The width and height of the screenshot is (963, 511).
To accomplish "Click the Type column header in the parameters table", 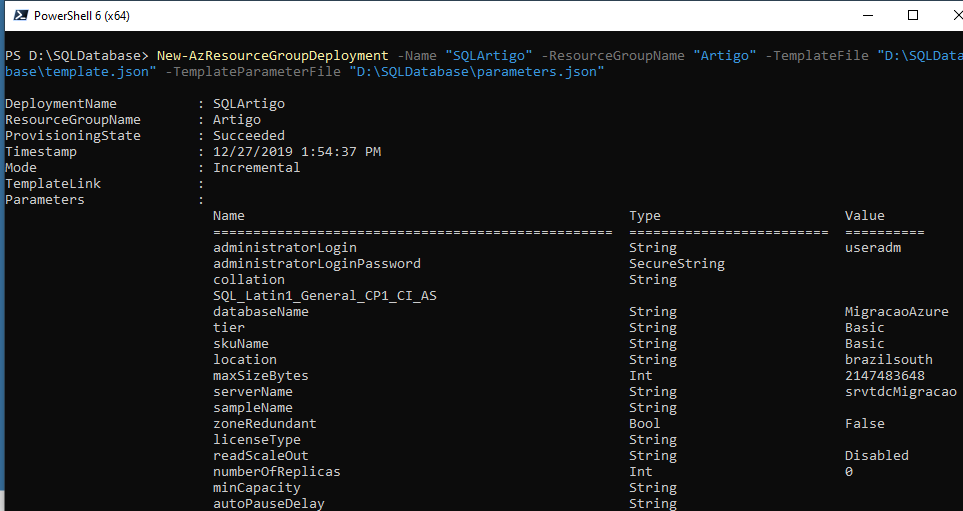I will tap(645, 216).
